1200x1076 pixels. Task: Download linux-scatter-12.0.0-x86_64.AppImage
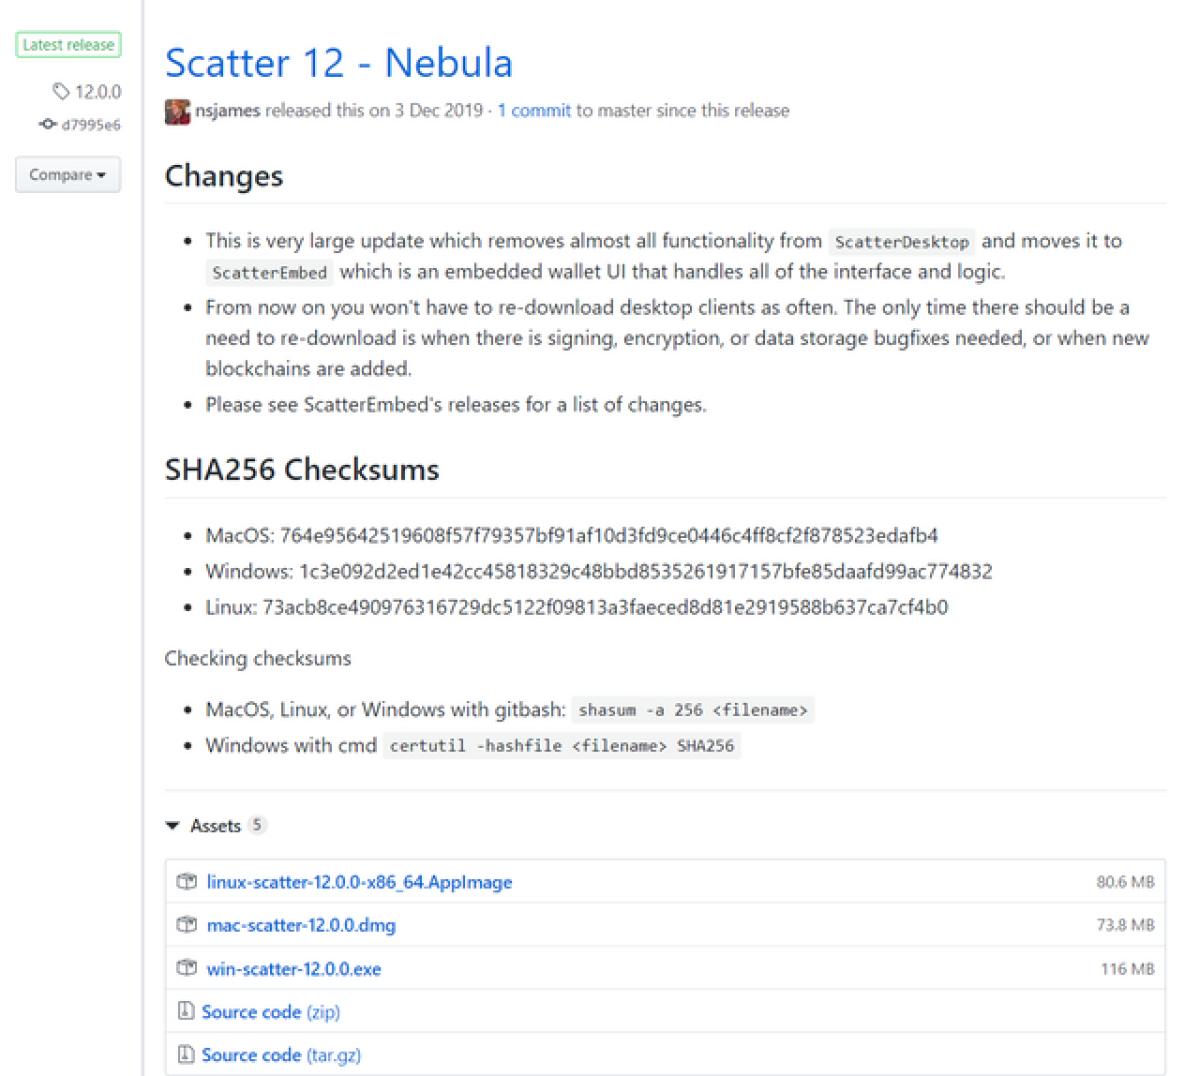click(x=359, y=882)
